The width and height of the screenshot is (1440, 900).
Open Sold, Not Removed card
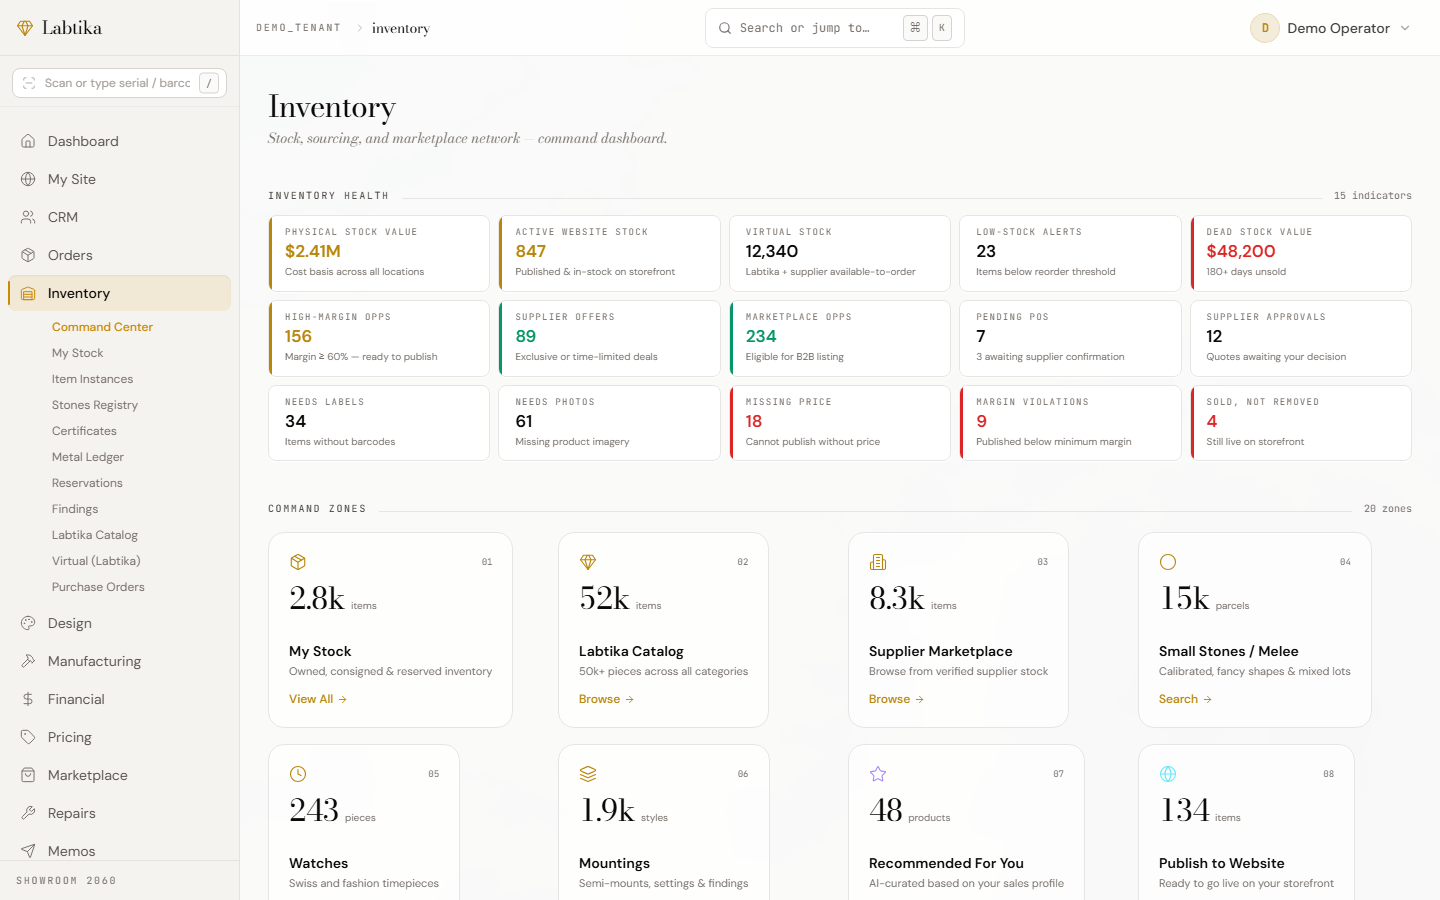[x=1301, y=423]
